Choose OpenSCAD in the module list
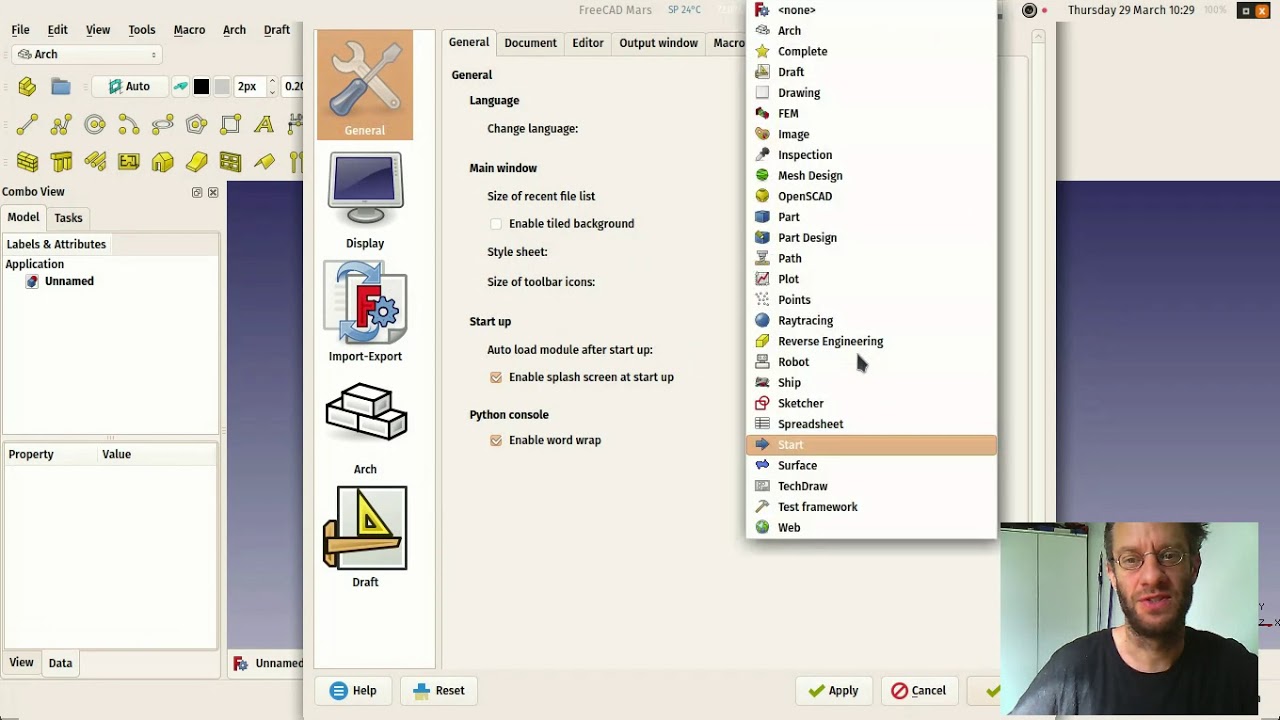 [871, 196]
